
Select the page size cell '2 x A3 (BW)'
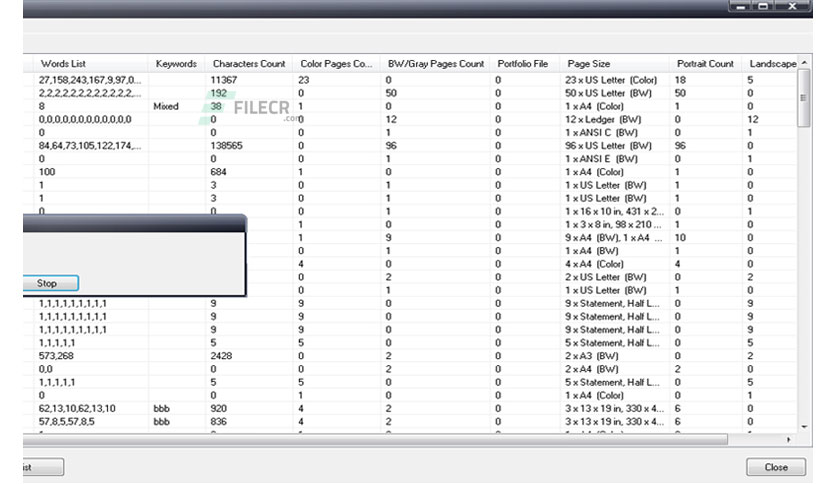click(x=592, y=356)
